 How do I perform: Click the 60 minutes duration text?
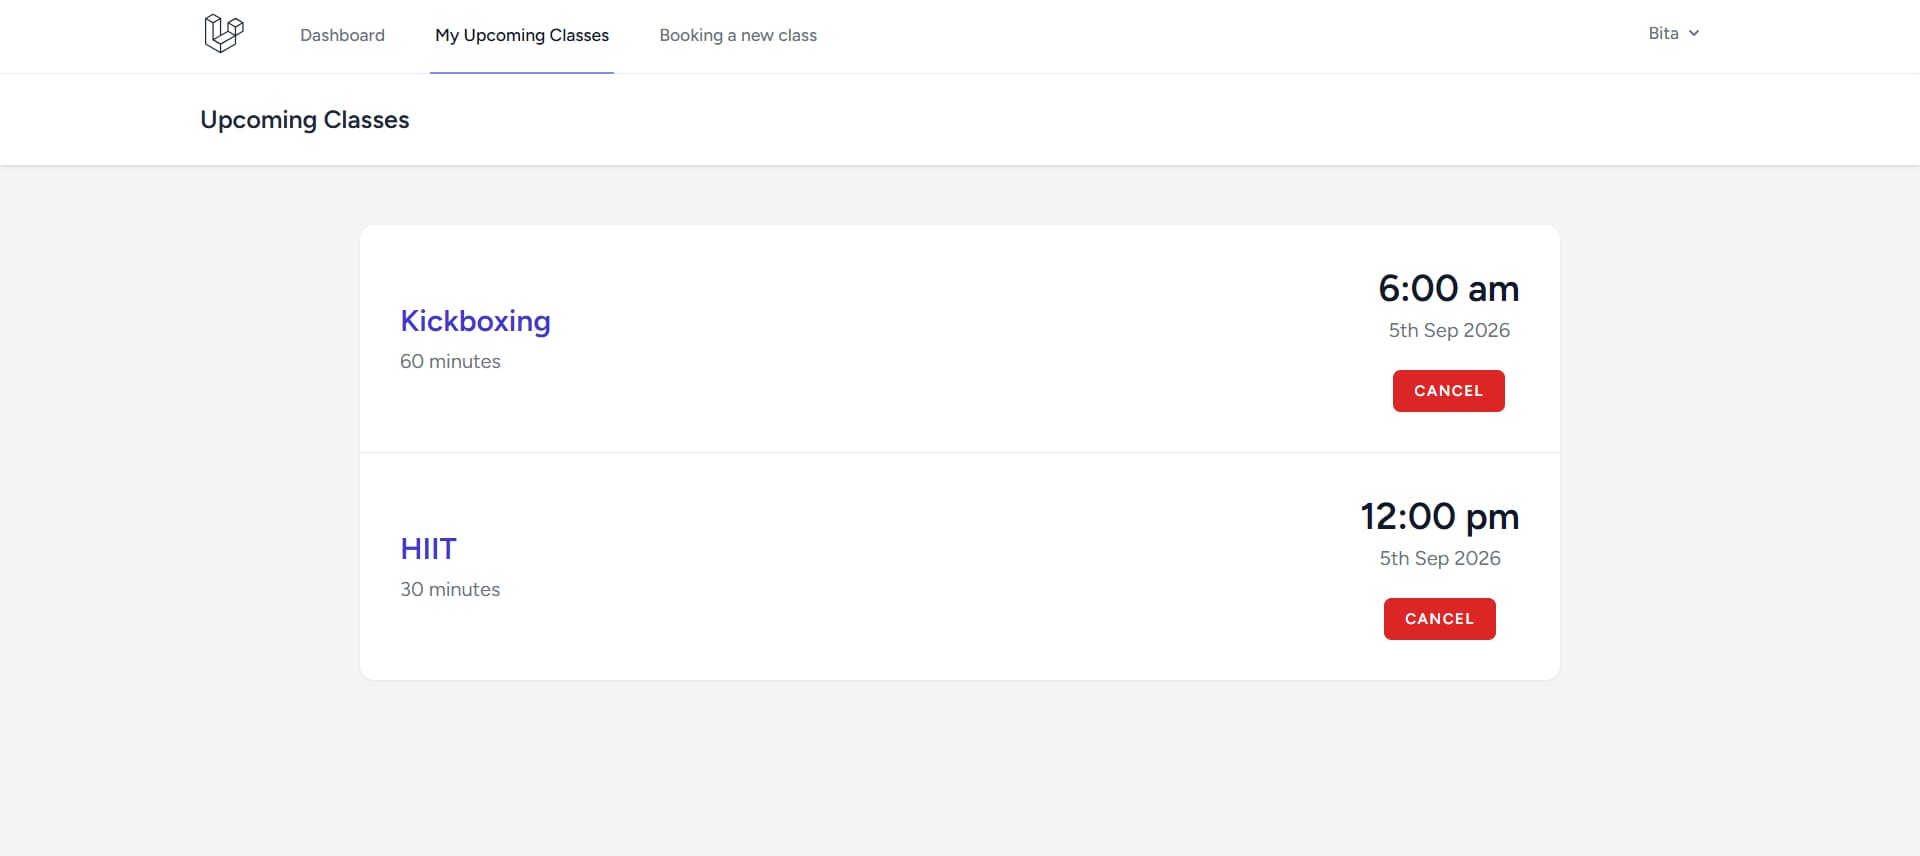pyautogui.click(x=450, y=362)
